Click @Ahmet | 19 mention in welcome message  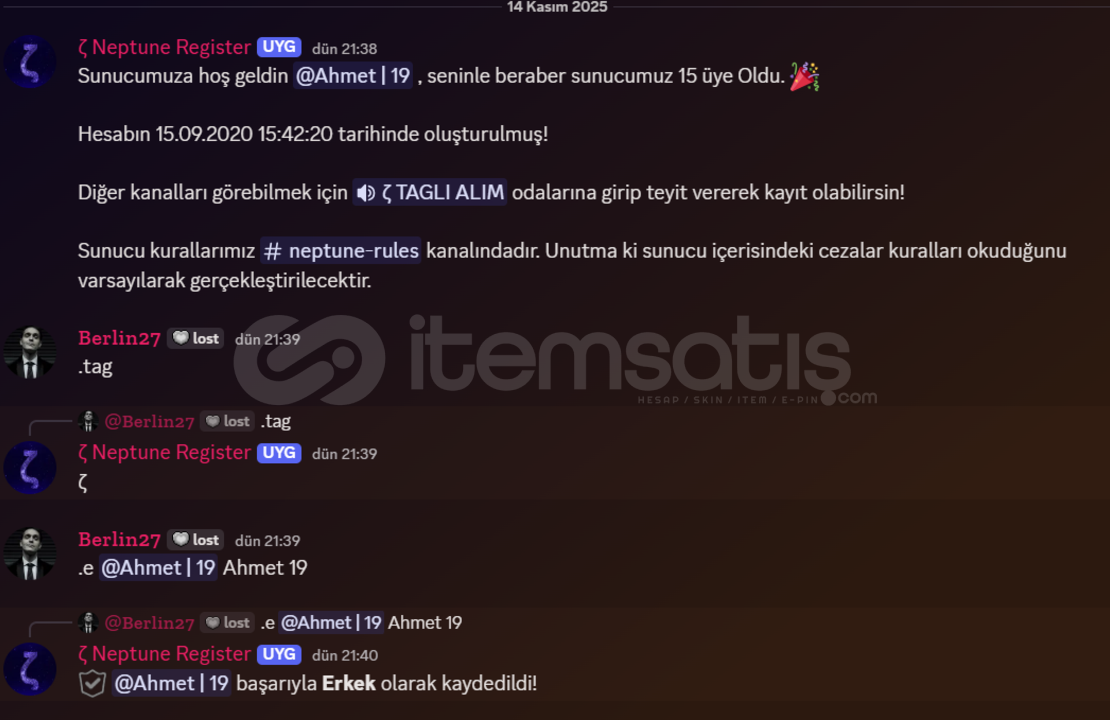coord(353,76)
